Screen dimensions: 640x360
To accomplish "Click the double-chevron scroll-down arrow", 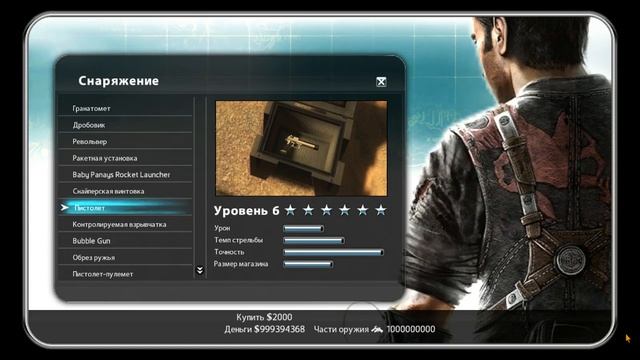I will 200,270.
